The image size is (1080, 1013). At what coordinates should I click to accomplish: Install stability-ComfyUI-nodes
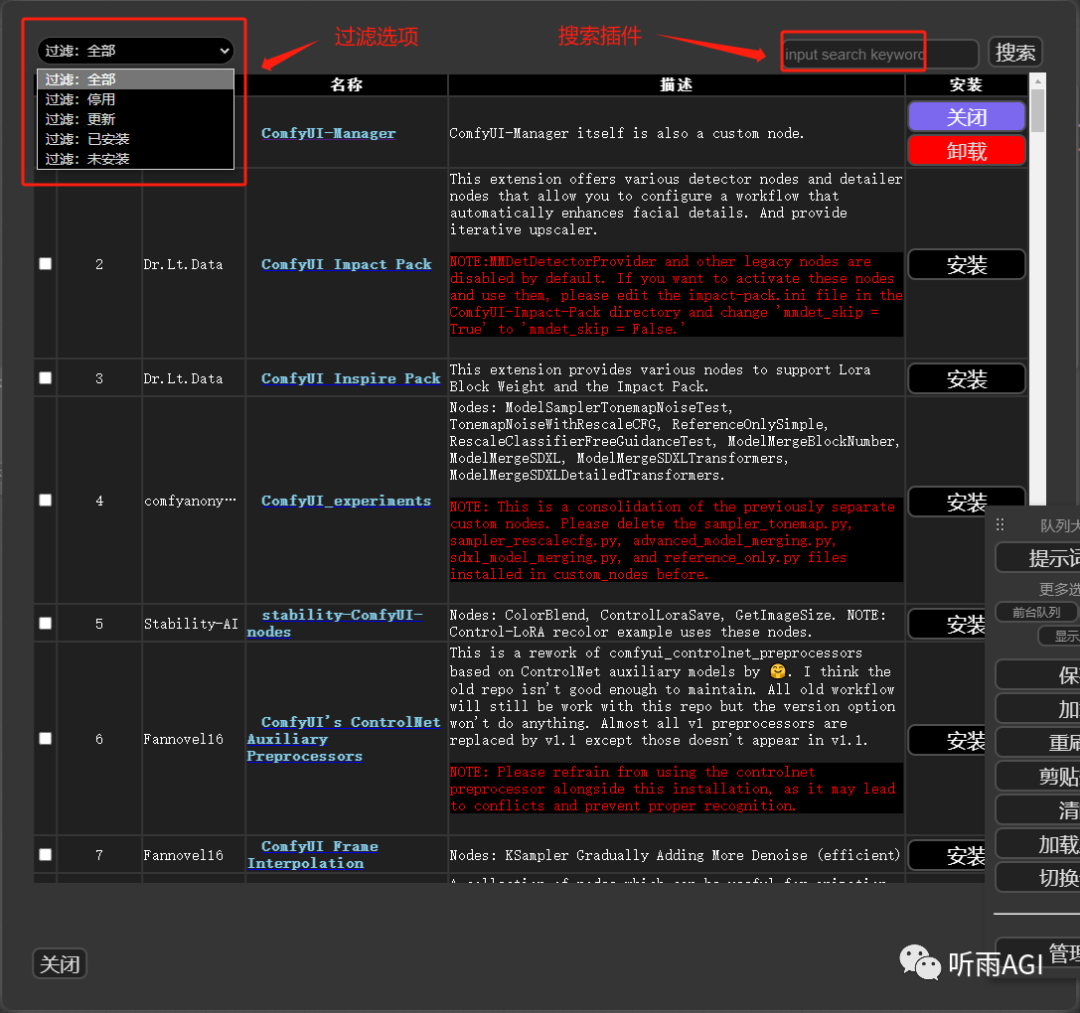click(x=948, y=625)
